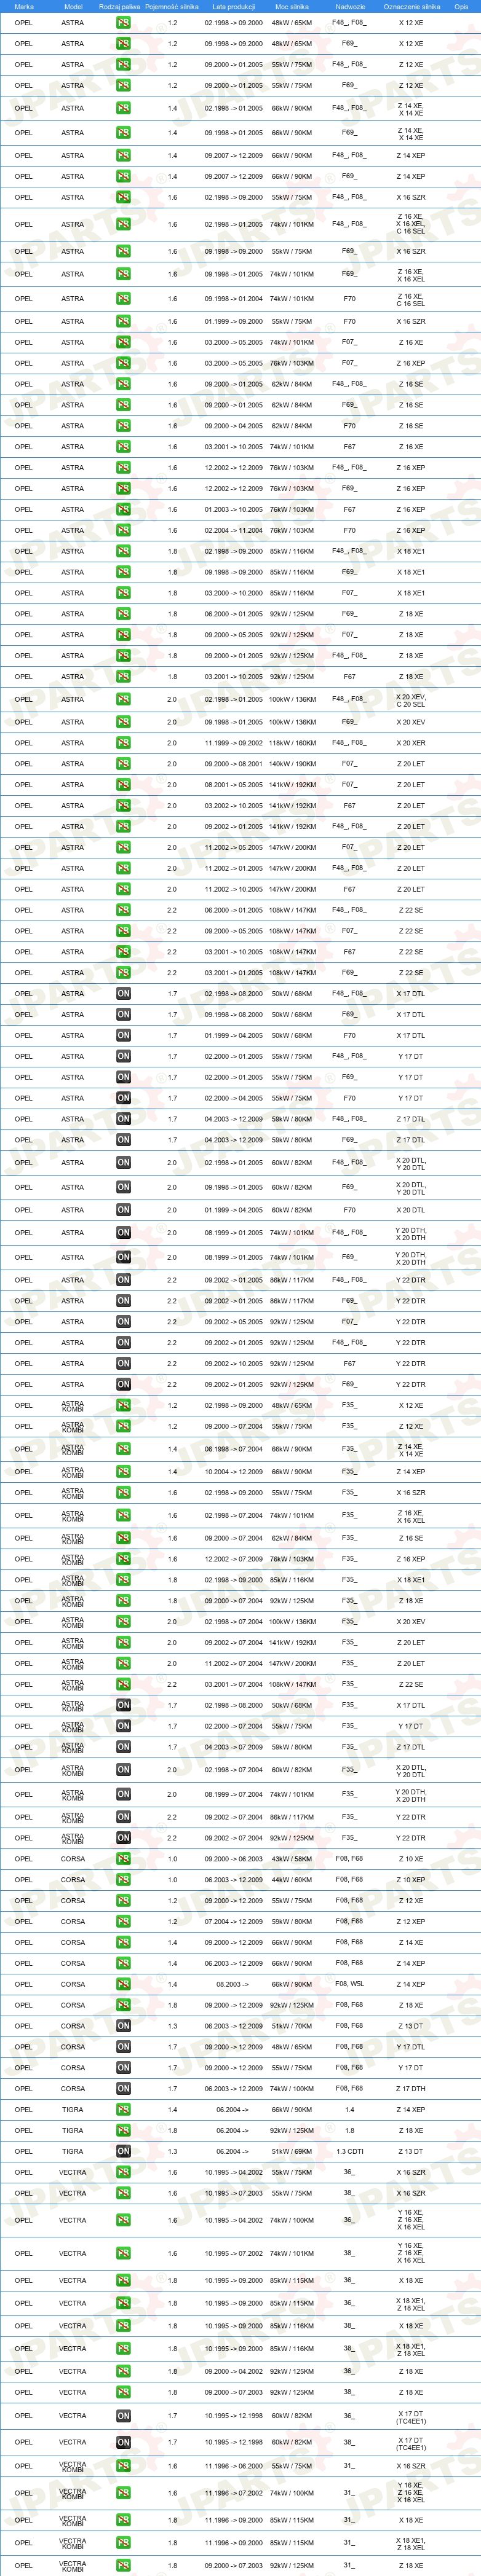Click diesel ON icon in Astra Kombi X 17 DTL row

(x=123, y=1706)
